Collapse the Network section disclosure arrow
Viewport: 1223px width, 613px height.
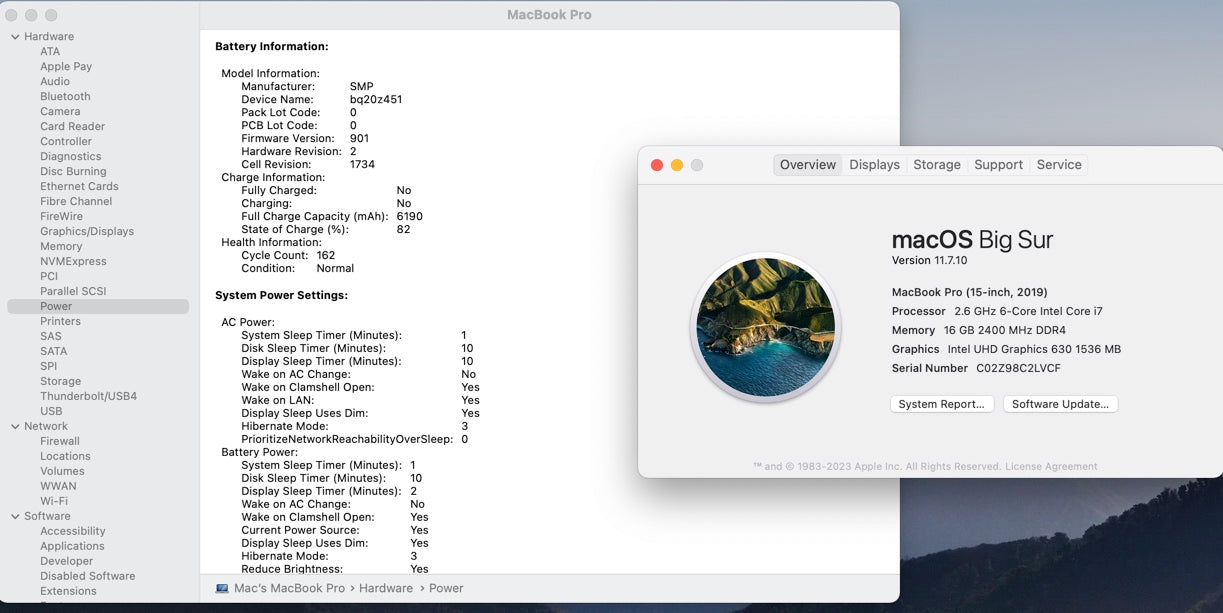click(x=15, y=426)
